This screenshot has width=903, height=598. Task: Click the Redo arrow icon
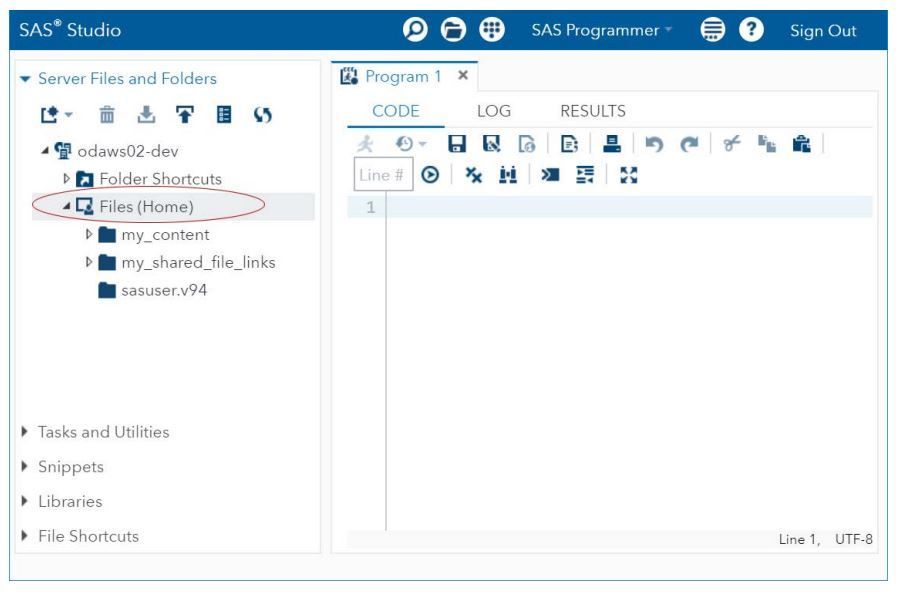tap(689, 143)
